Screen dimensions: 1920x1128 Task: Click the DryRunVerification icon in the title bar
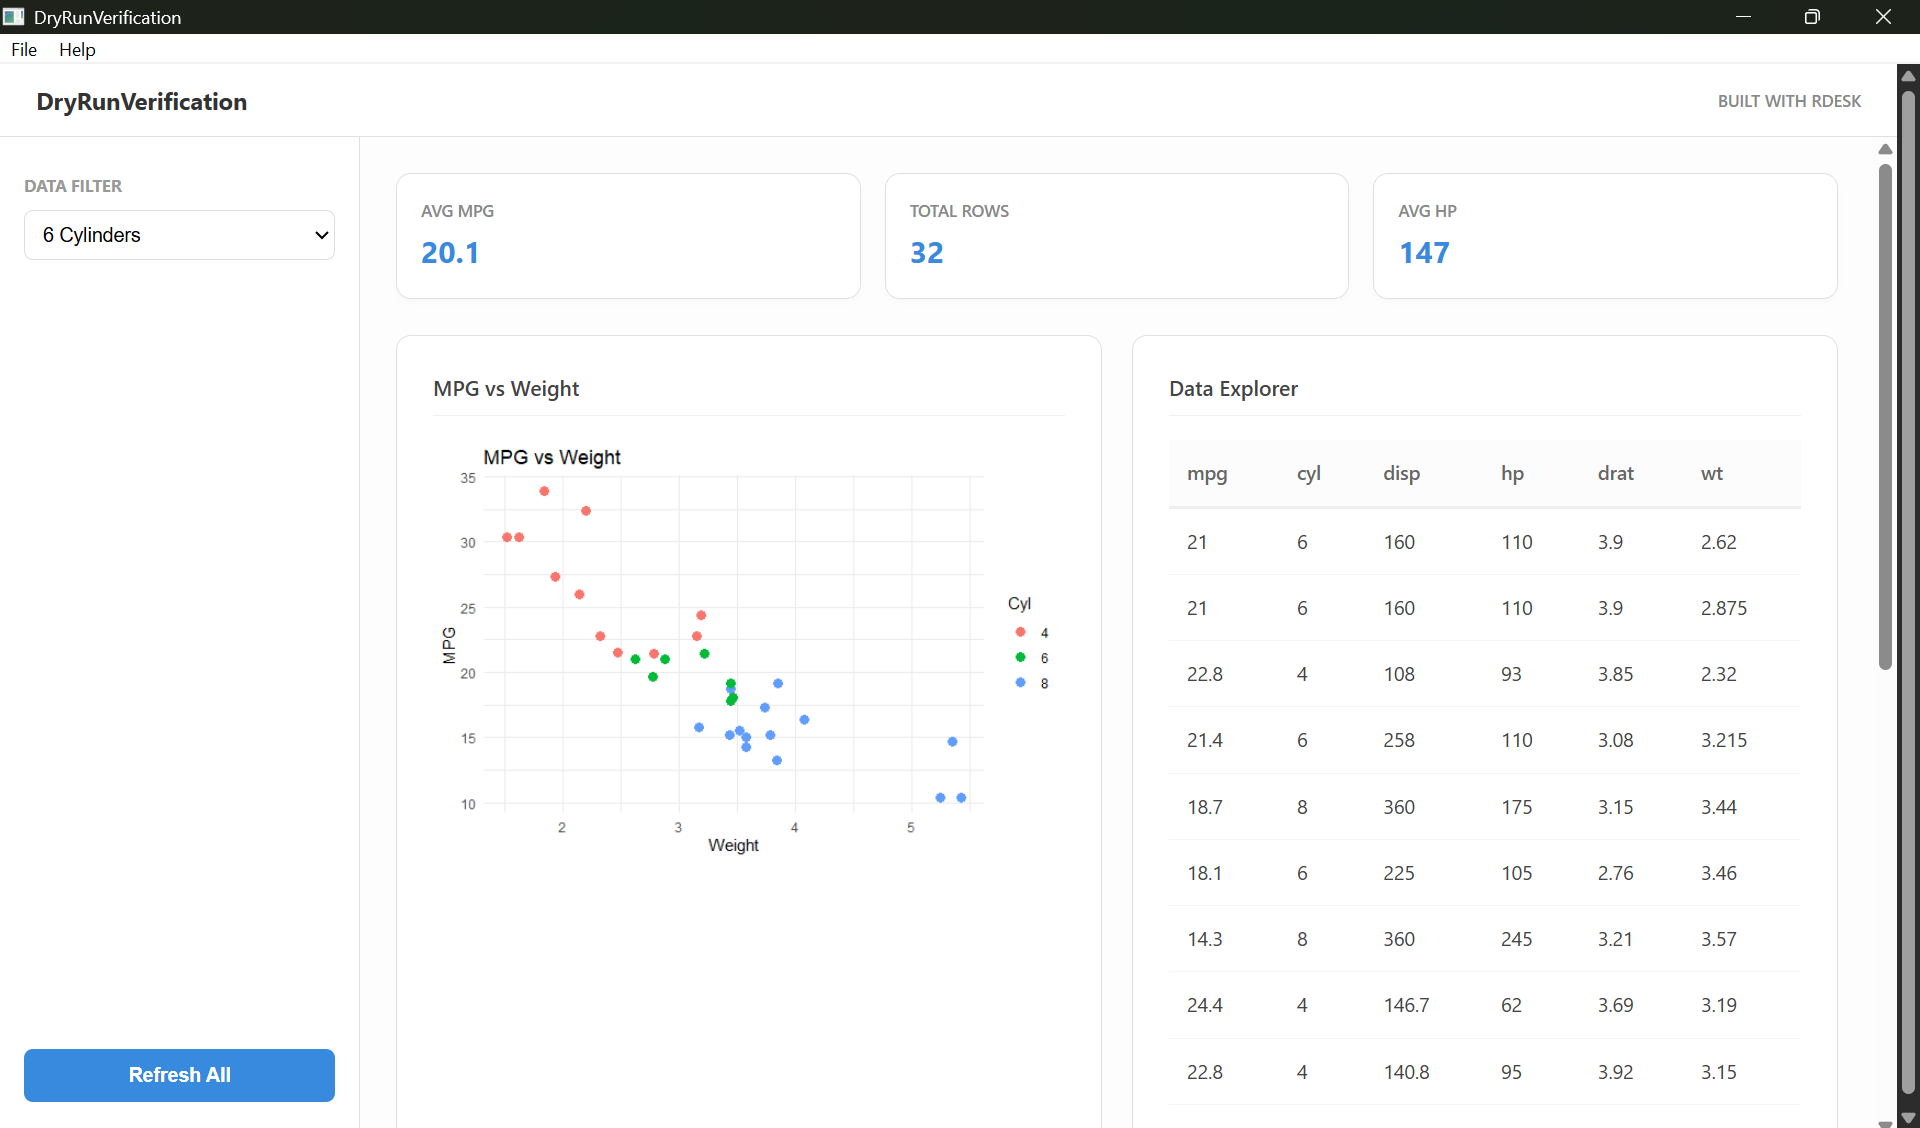pos(14,16)
